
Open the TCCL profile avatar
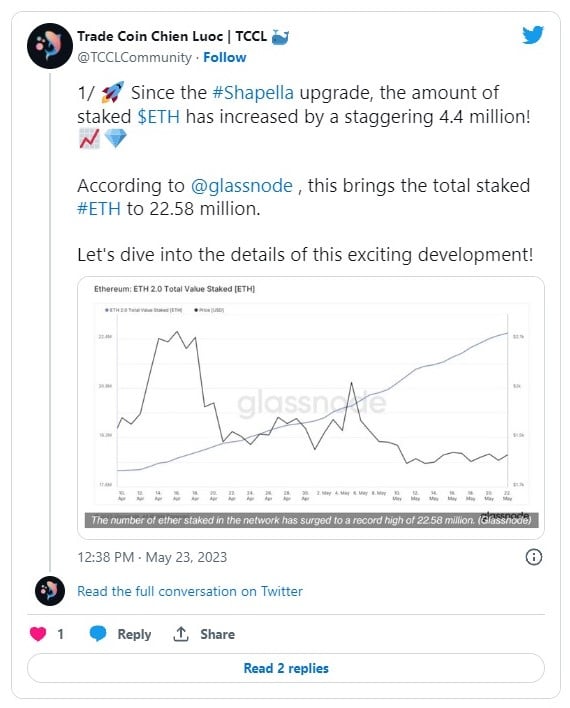[x=50, y=46]
